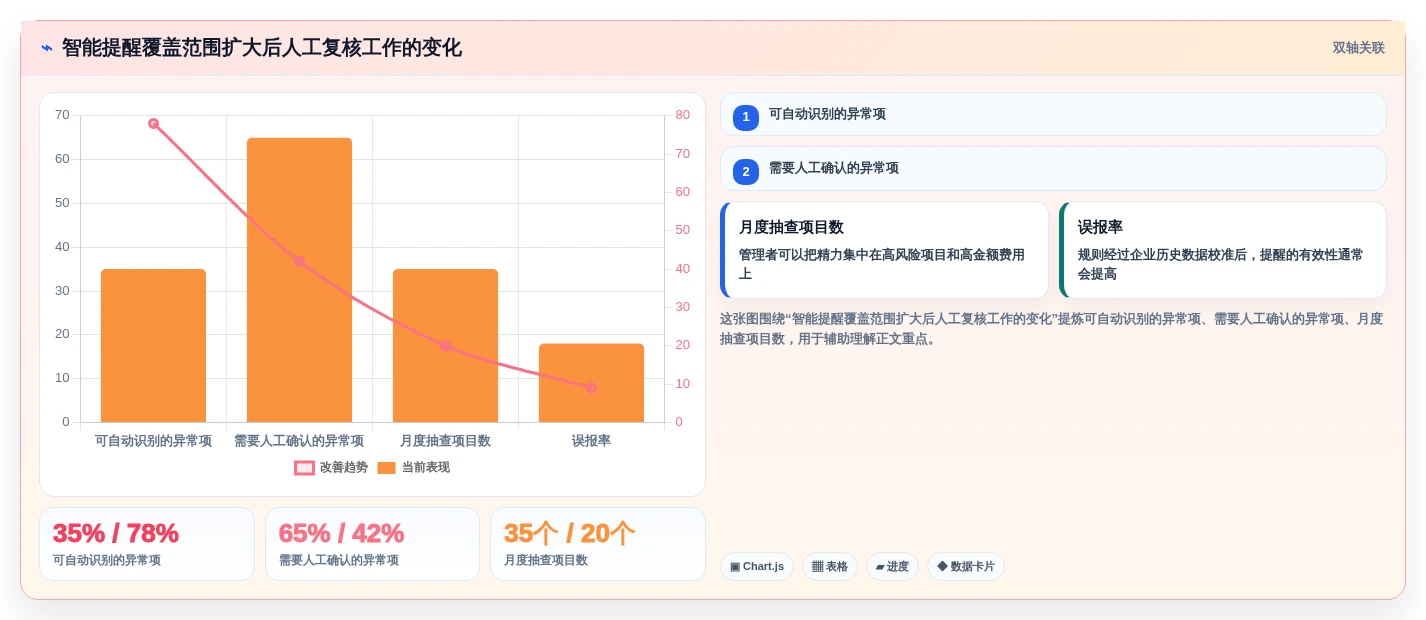The image size is (1426, 620).
Task: Click the orange bar for 误报率
Action: [591, 383]
